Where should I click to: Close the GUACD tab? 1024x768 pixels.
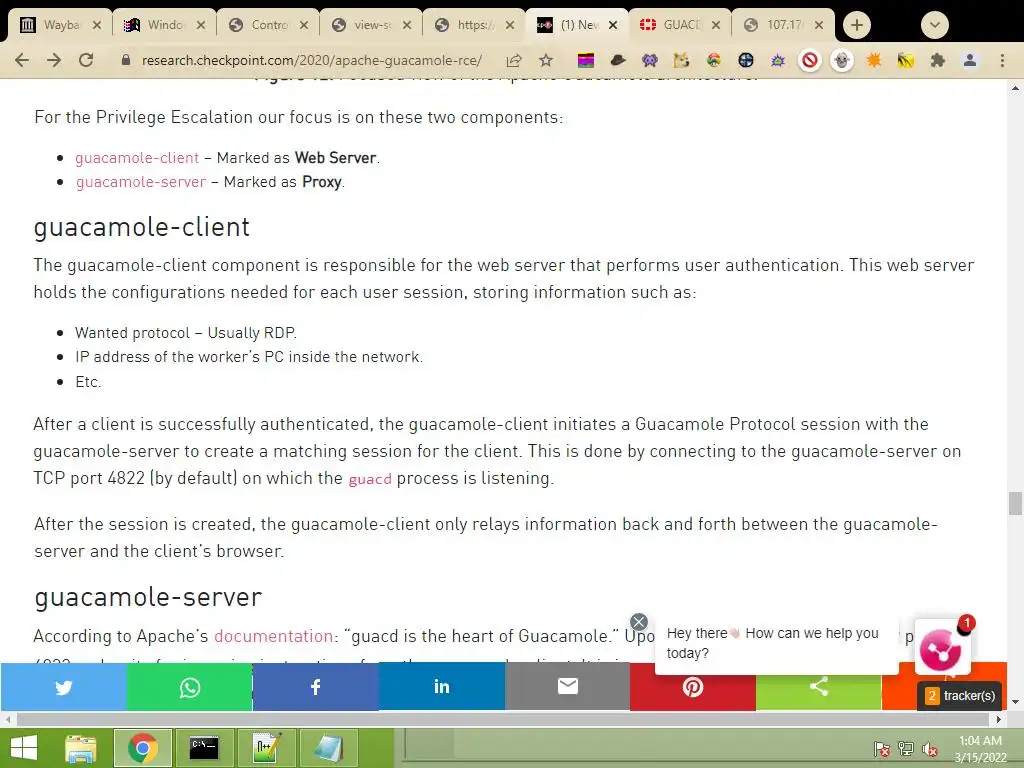716,25
